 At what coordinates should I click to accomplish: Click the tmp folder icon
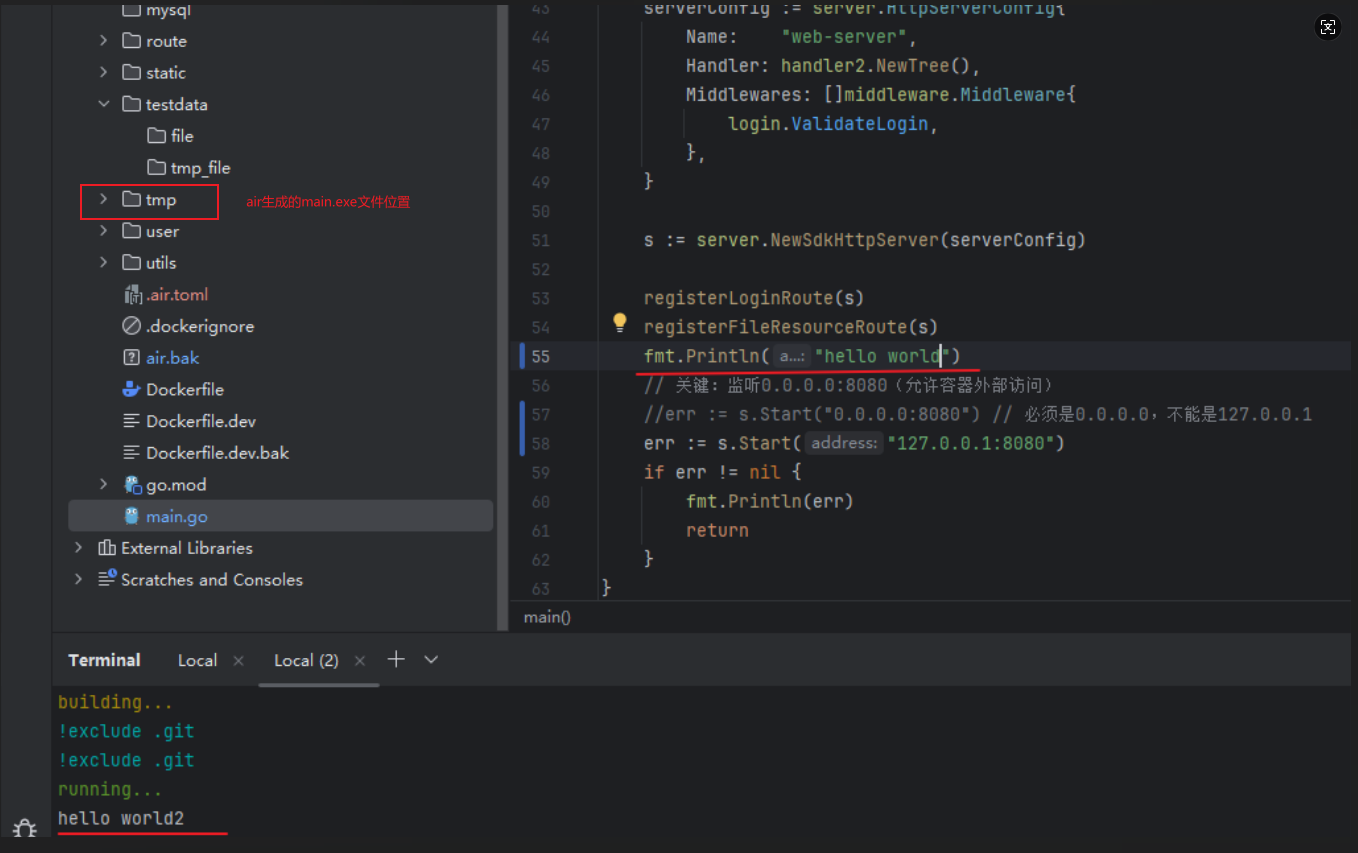pyautogui.click(x=131, y=199)
